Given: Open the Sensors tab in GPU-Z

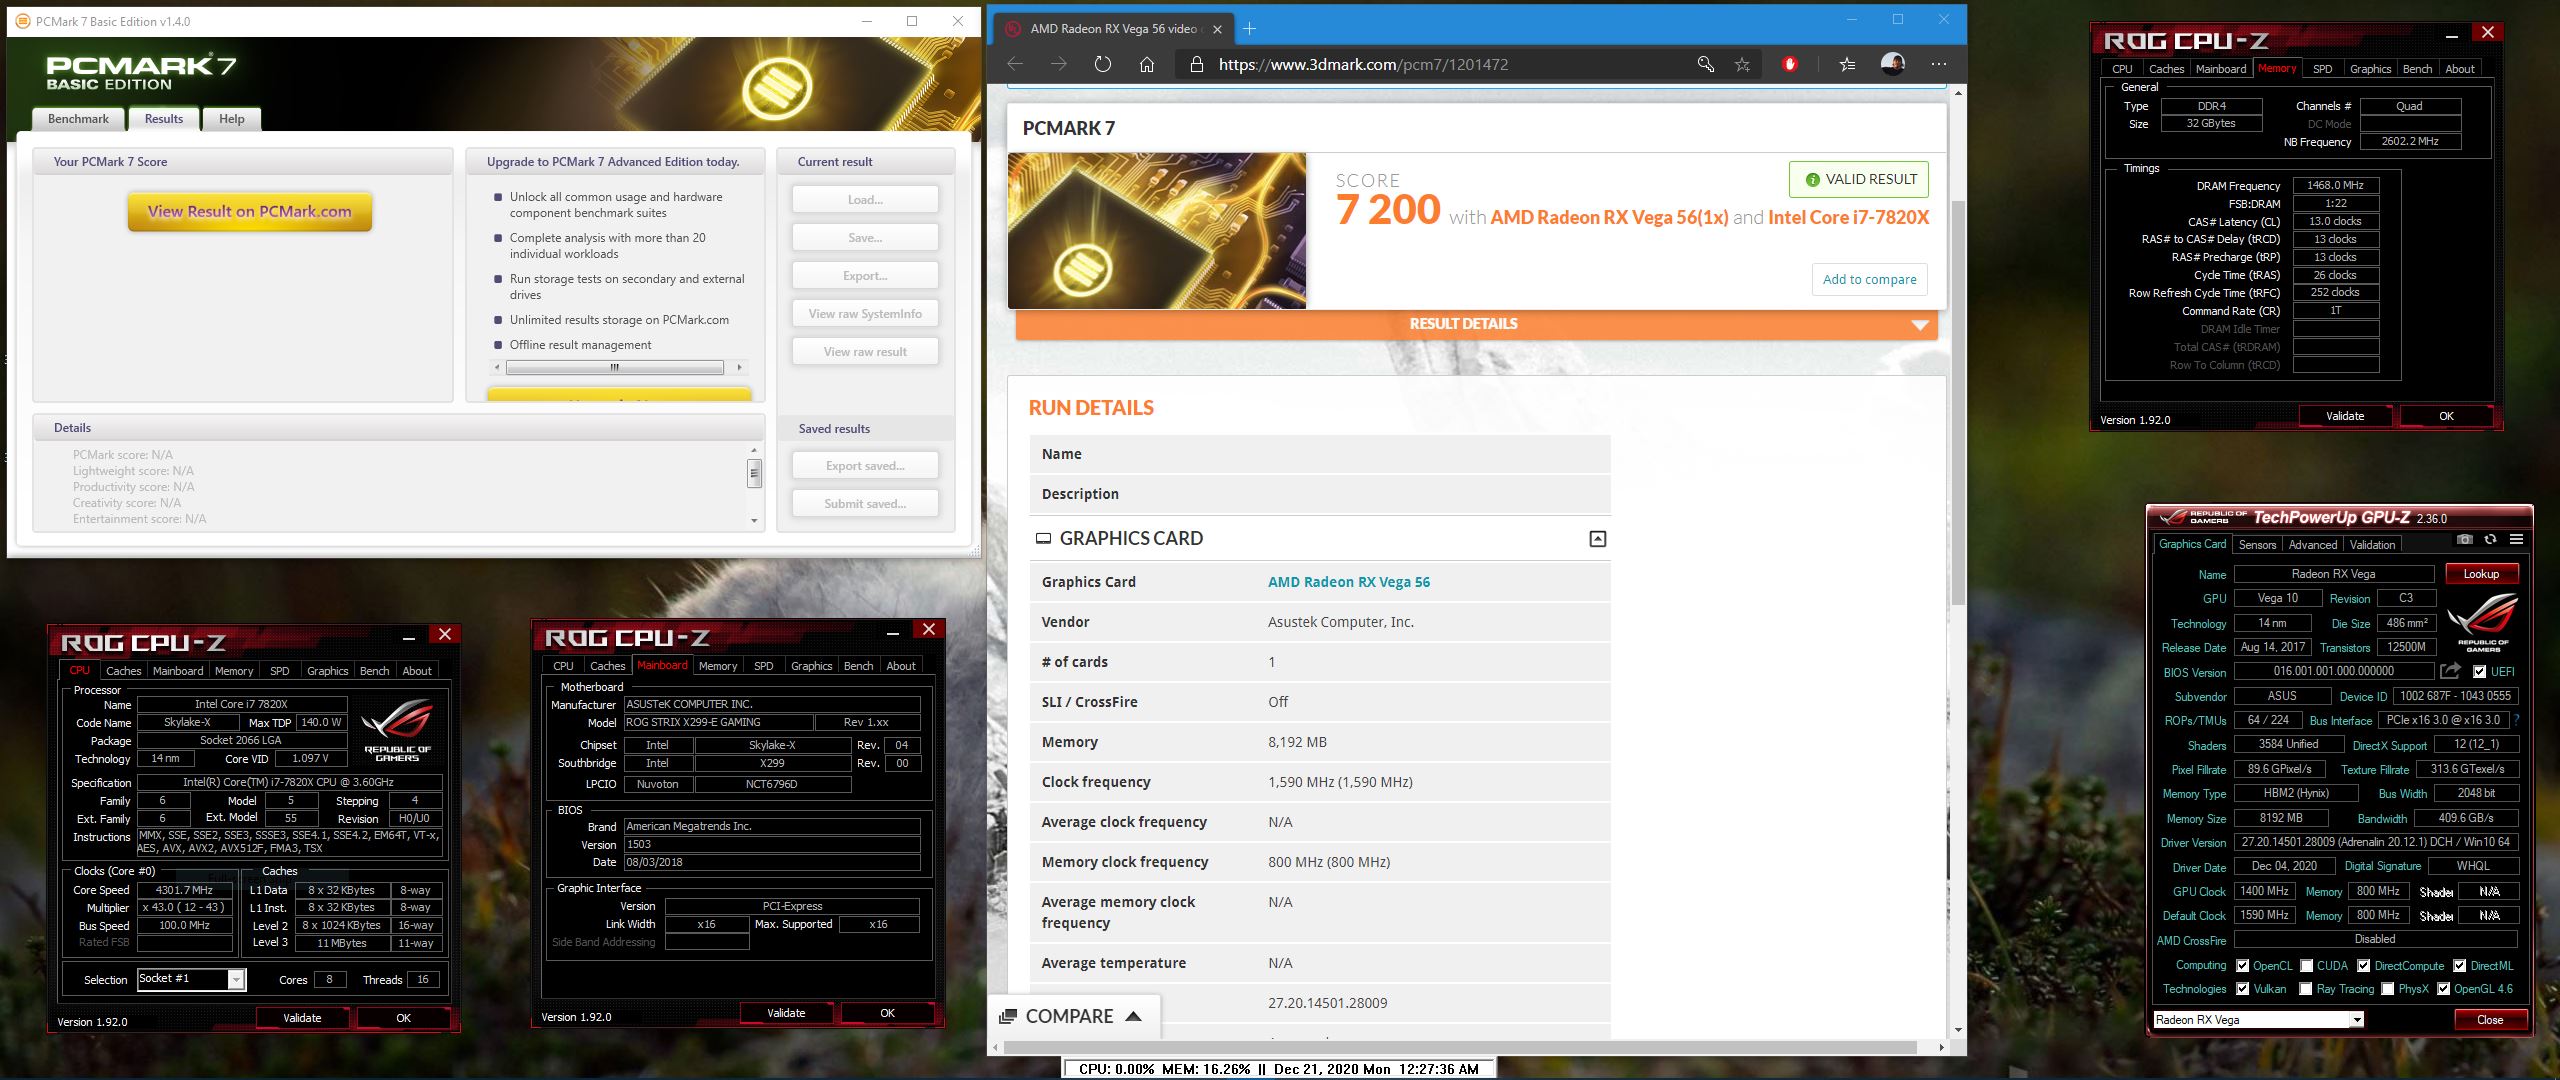Looking at the screenshot, I should [x=2257, y=545].
